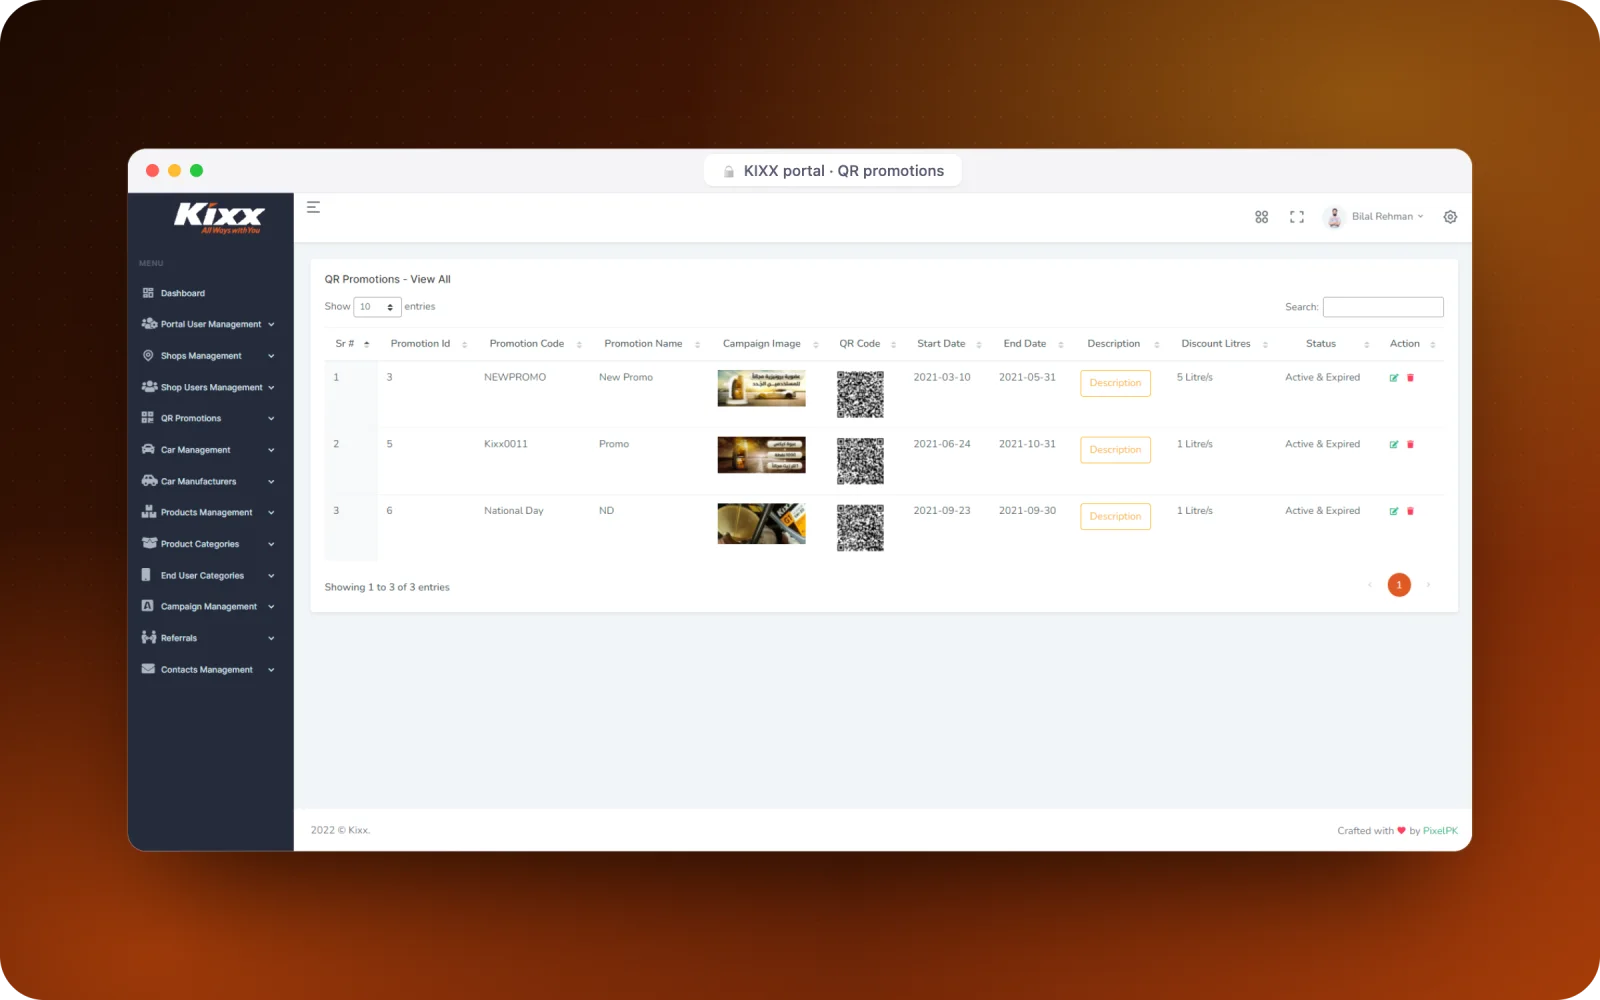Click the Shops Management location icon
1600x1000 pixels.
[148, 356]
